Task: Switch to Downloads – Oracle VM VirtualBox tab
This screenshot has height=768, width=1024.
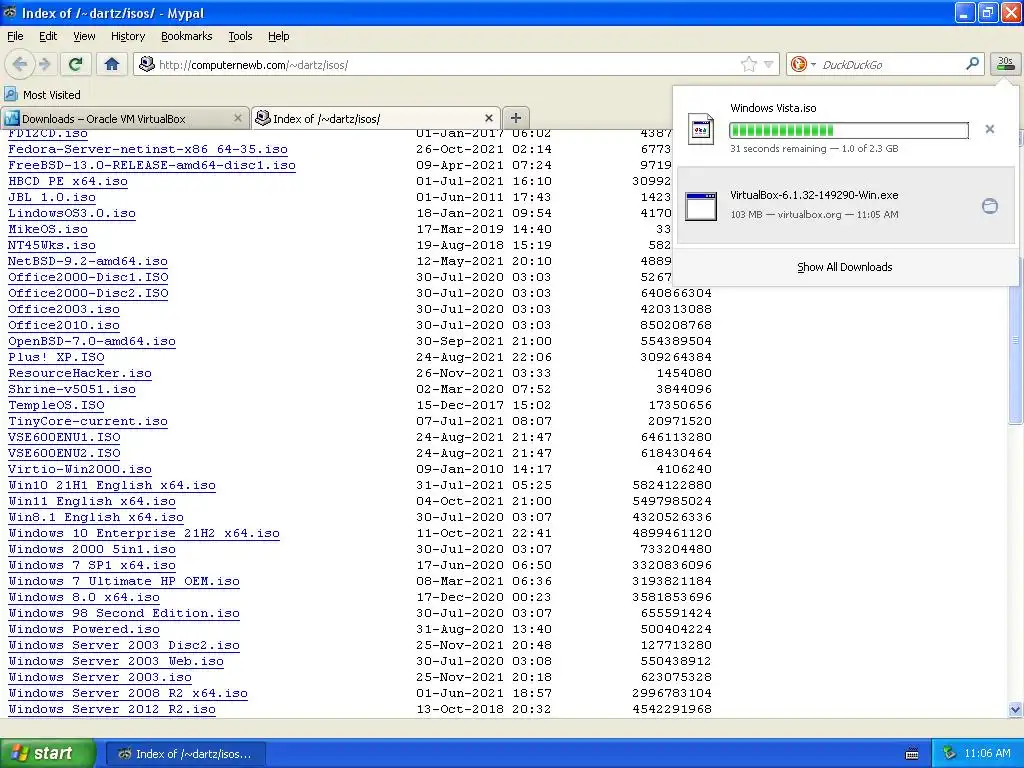Action: 124,118
